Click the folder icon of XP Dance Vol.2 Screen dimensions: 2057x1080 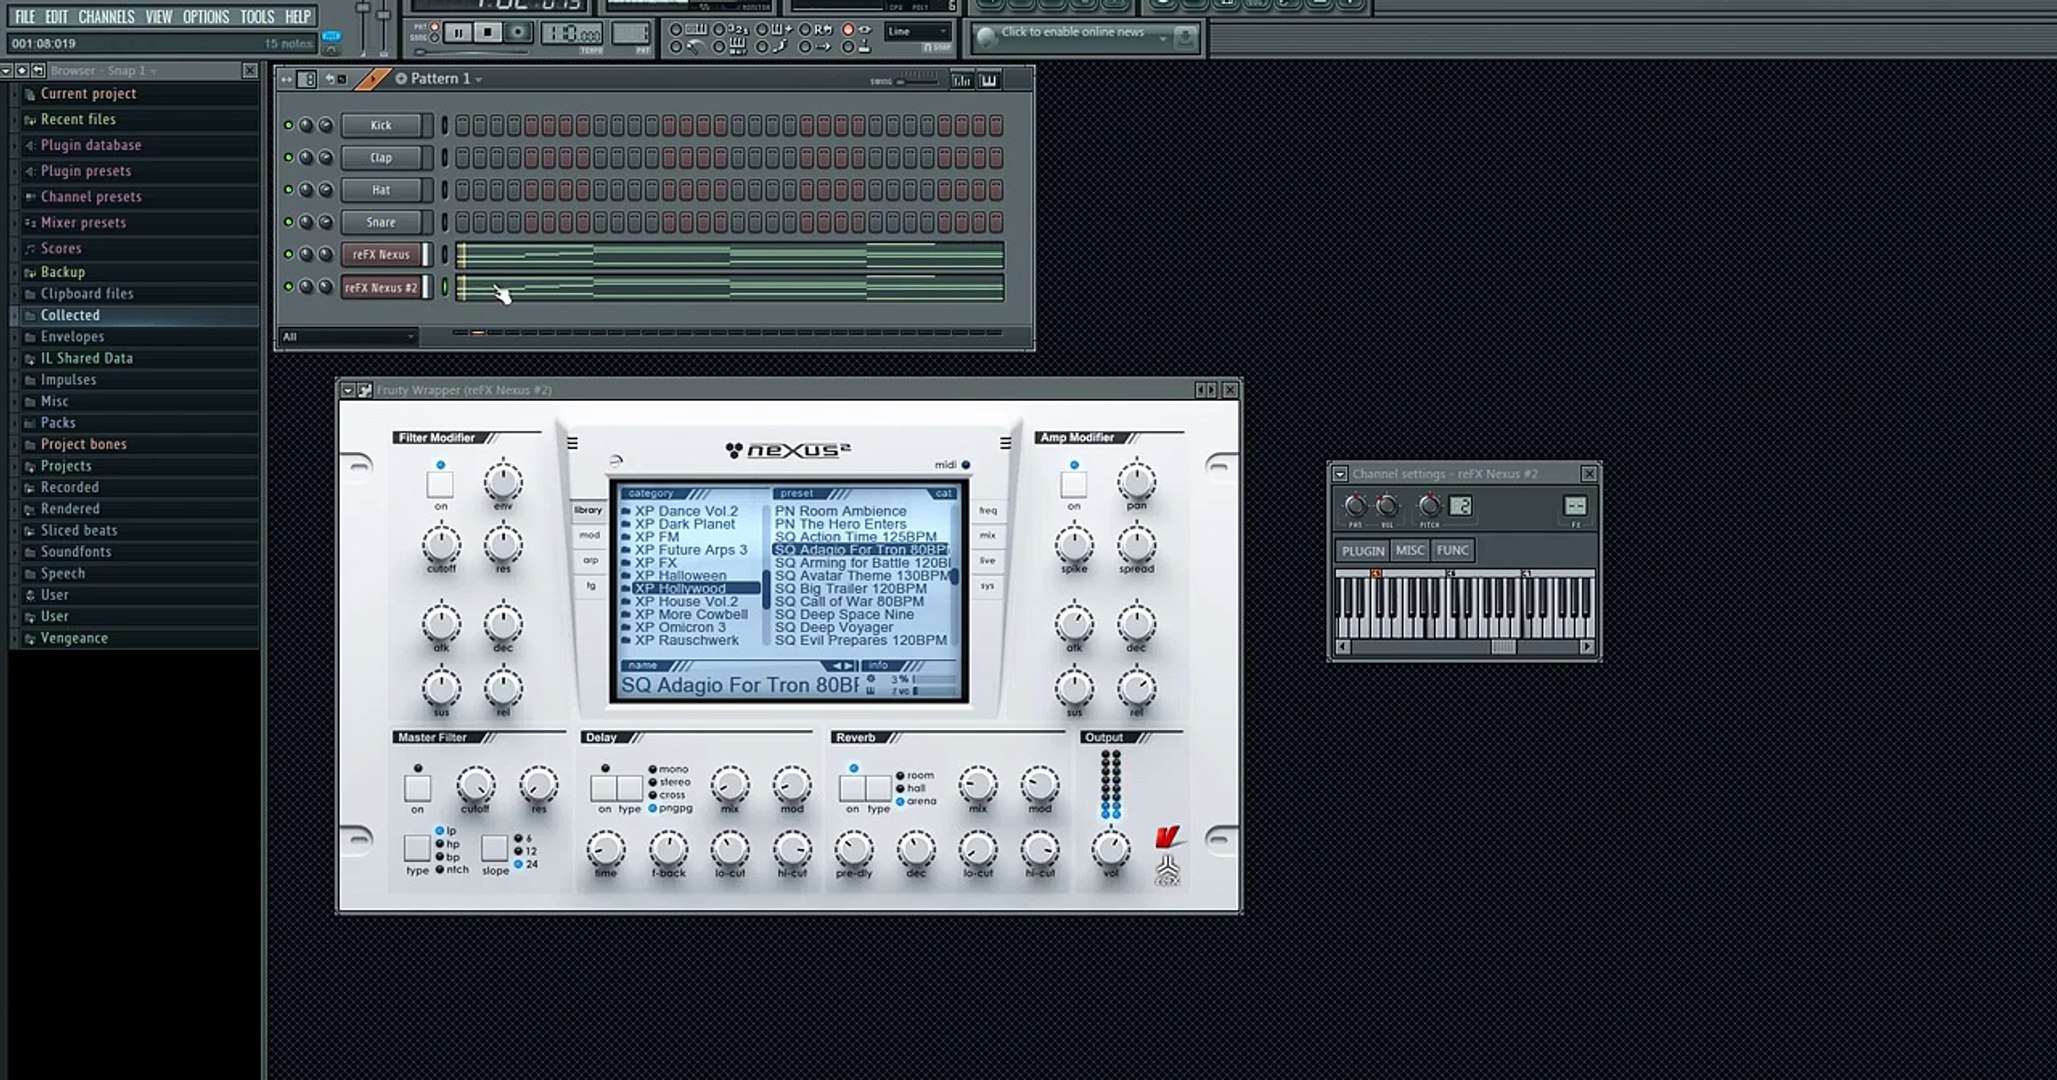click(626, 511)
